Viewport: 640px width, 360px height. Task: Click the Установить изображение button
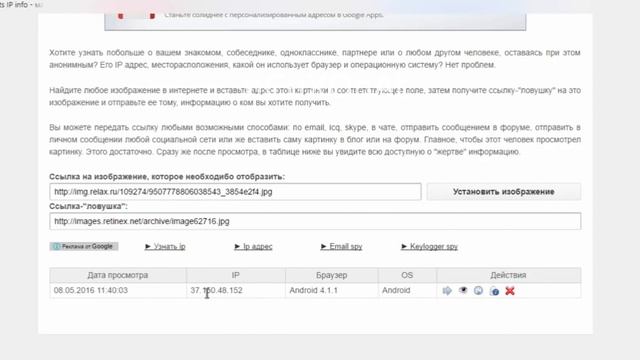pos(504,191)
